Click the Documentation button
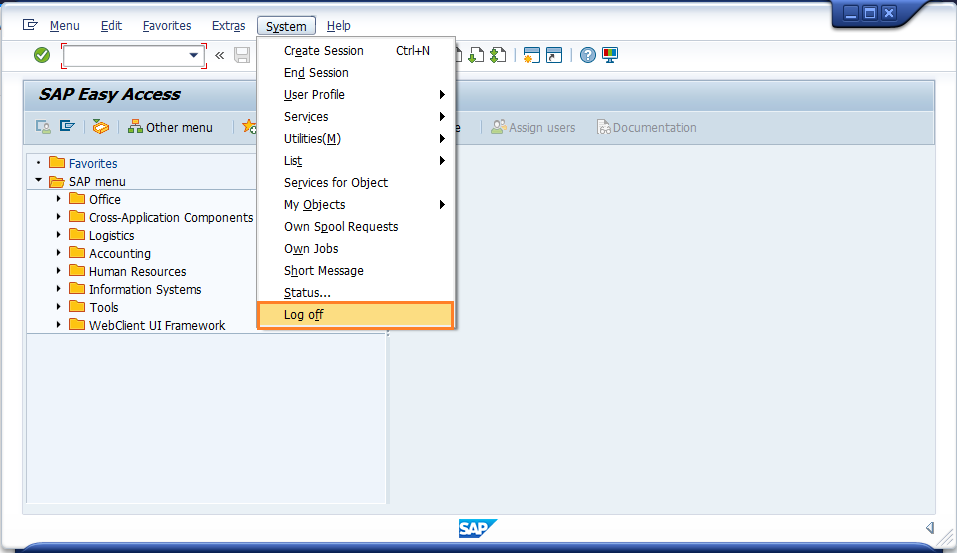 [646, 128]
